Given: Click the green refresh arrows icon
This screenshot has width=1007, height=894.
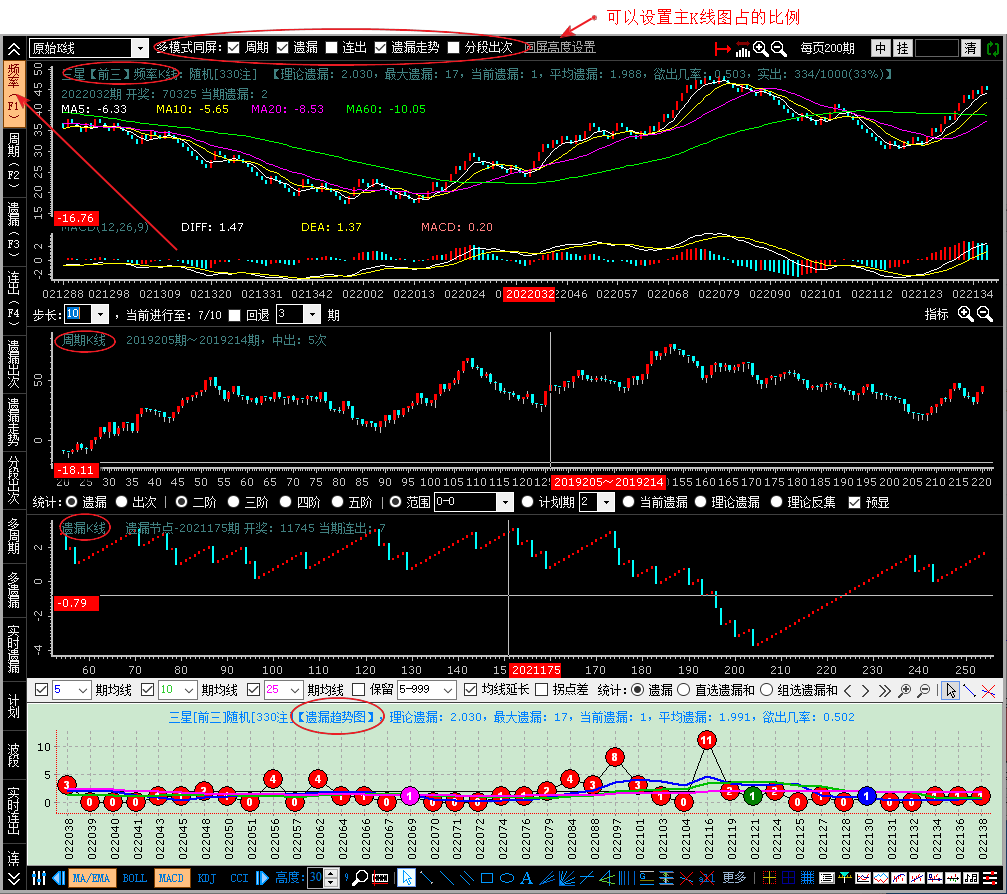Looking at the screenshot, I should click(993, 48).
